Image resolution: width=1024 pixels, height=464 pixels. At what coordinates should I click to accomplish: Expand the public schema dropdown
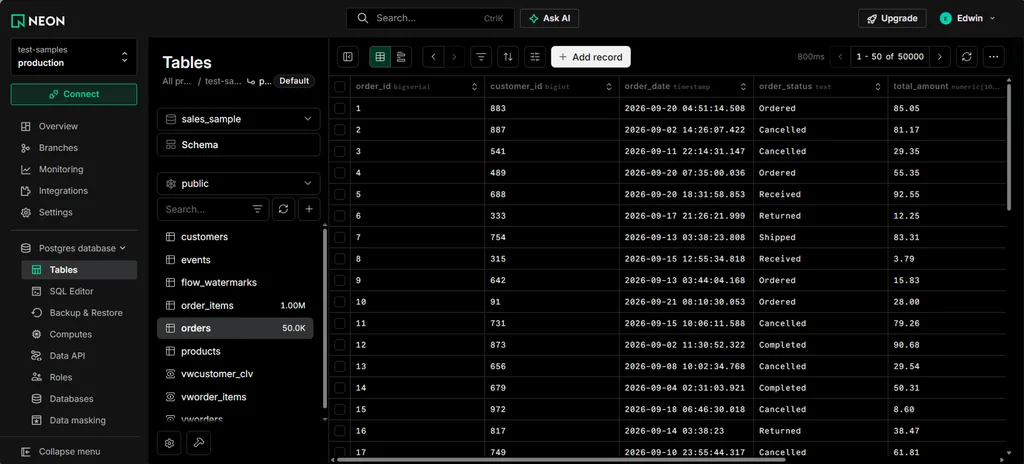(238, 184)
